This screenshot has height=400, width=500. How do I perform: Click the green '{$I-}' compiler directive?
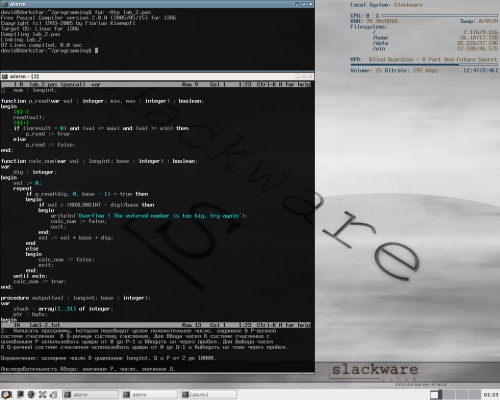(21, 112)
